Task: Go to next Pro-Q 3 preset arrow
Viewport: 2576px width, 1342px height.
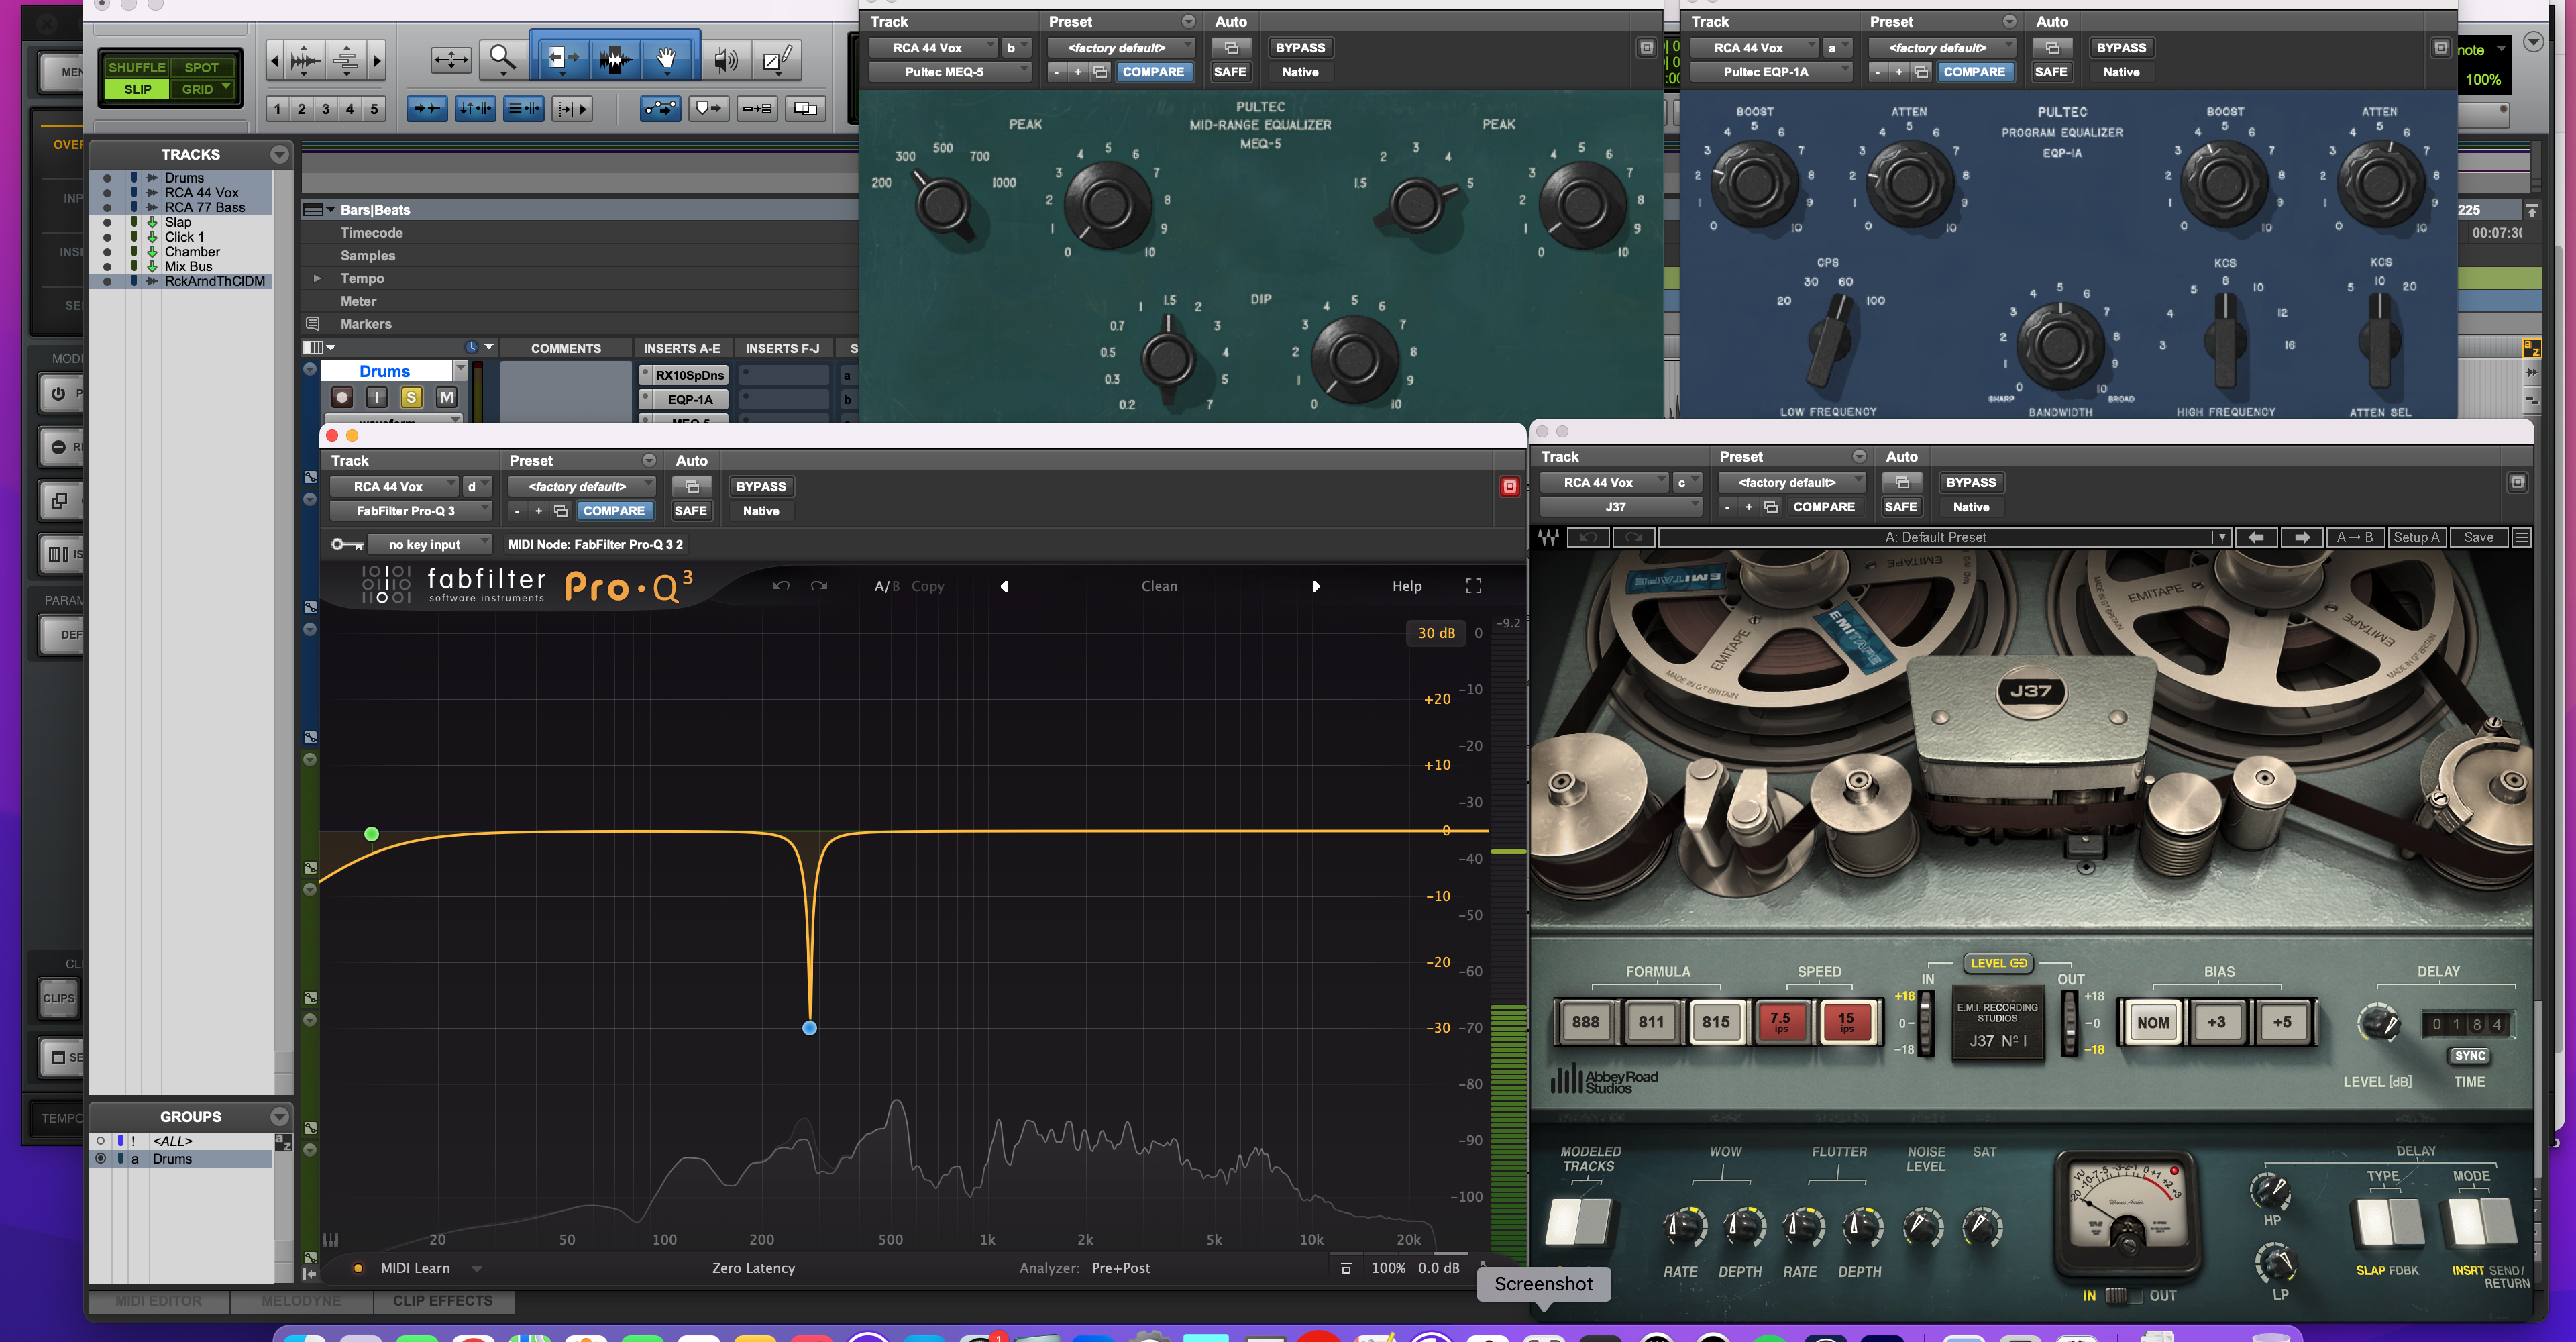Action: [1315, 586]
